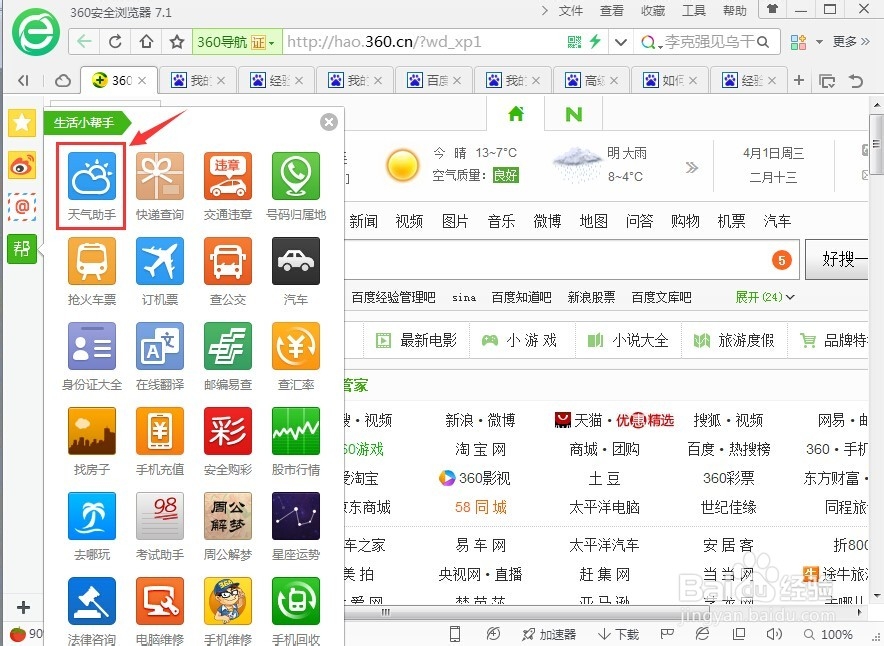
Task: Go to browser home page button
Action: click(146, 42)
